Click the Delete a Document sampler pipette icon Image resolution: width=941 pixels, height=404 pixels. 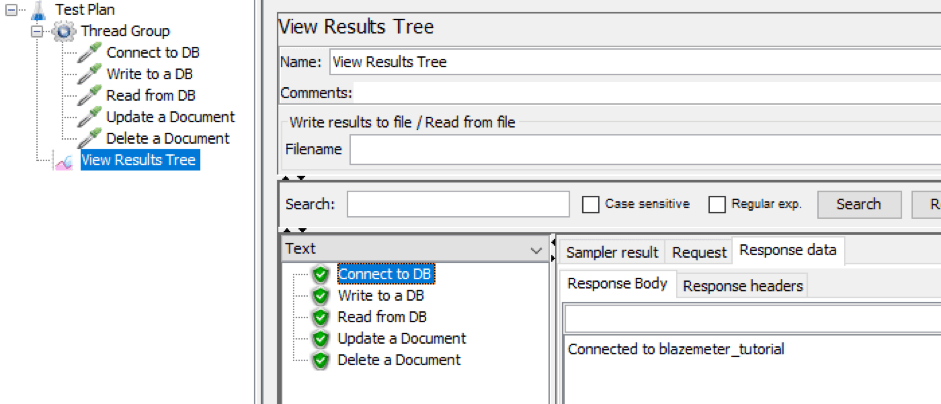[90, 139]
